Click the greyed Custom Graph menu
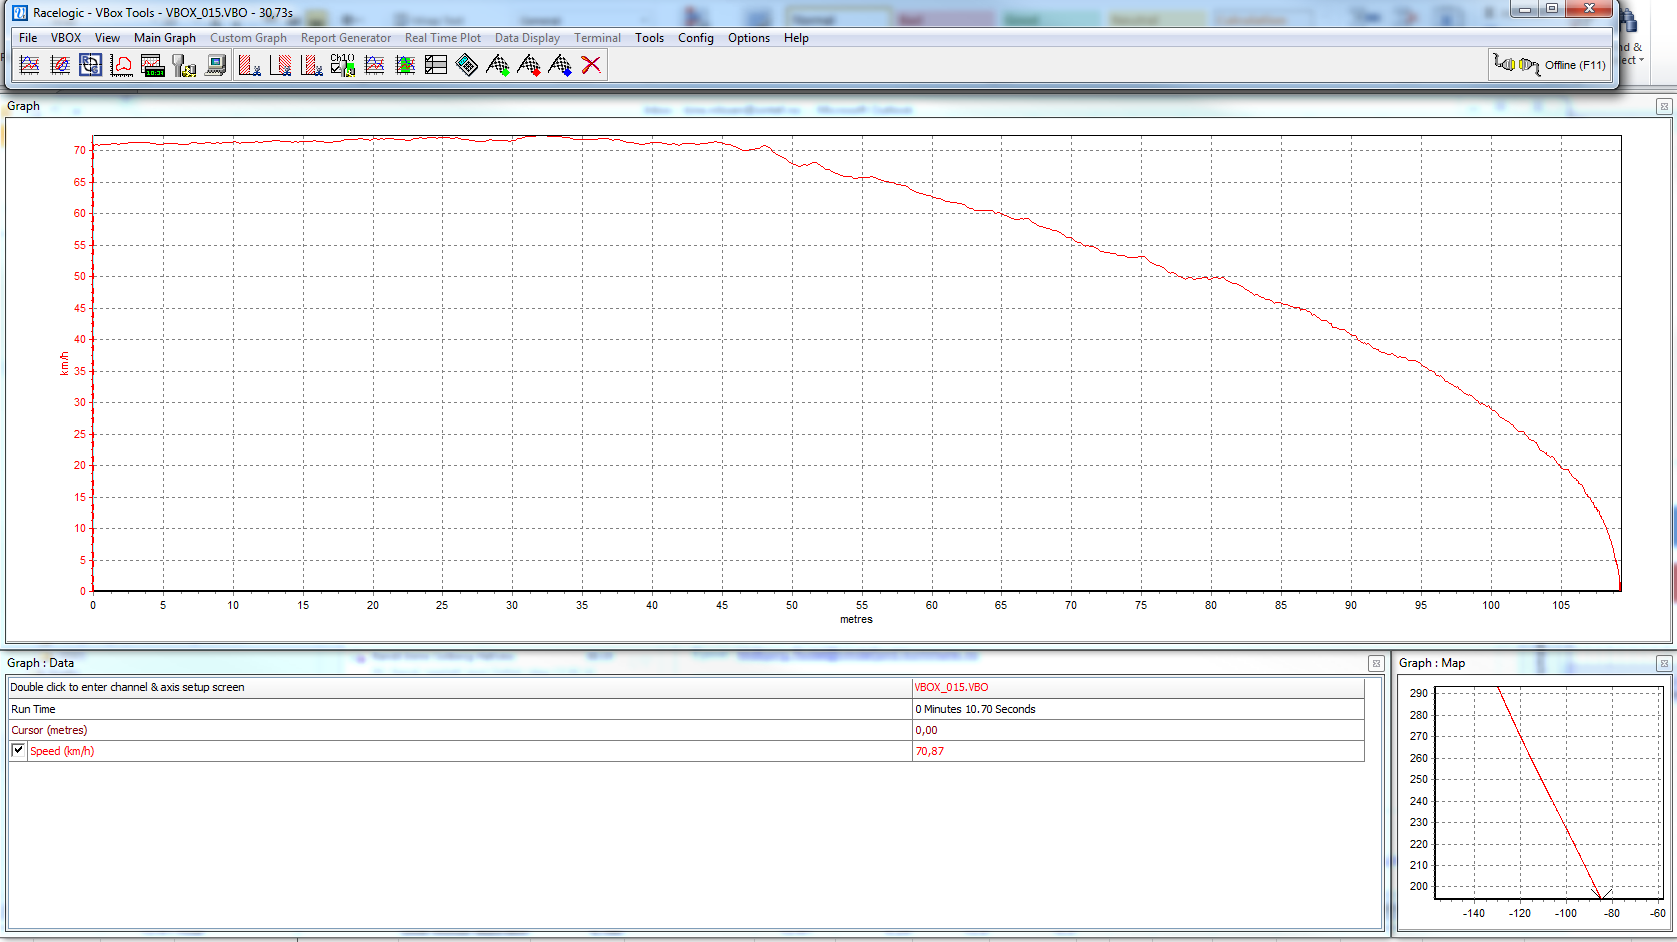 point(248,38)
